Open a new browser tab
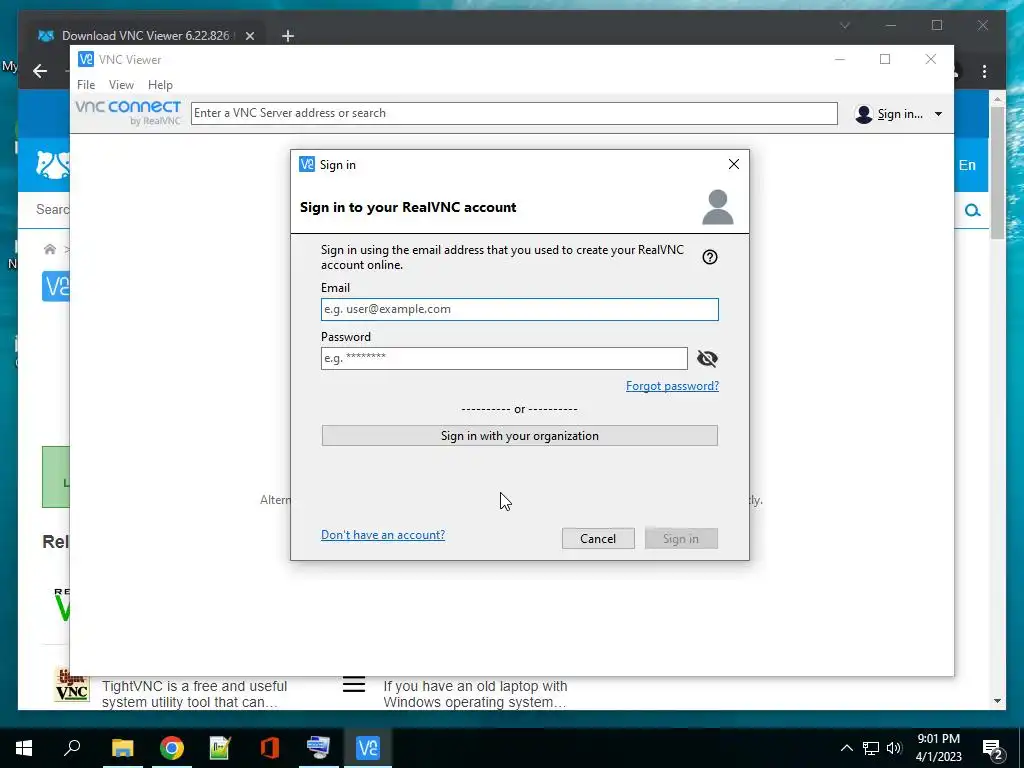 (287, 36)
